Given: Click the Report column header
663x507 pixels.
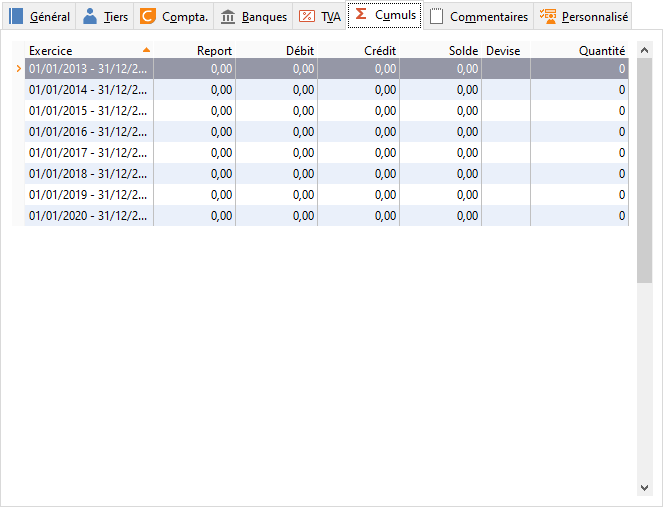Looking at the screenshot, I should pos(195,51).
